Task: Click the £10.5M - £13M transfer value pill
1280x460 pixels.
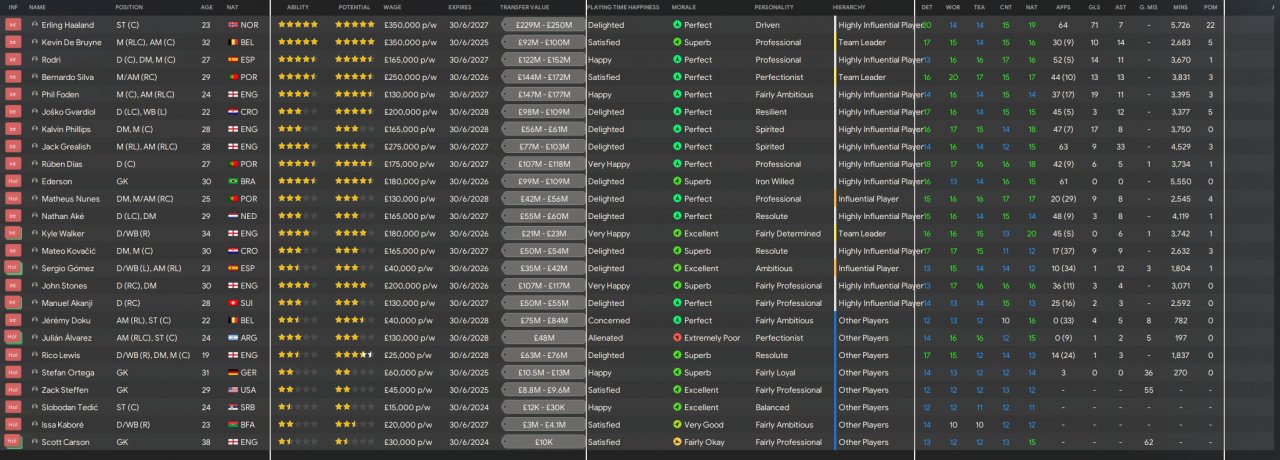Action: (x=543, y=372)
